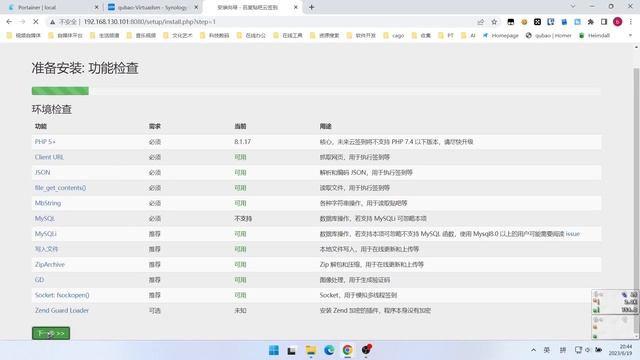
Task: Expand the first bookmark folder on the bar
Action: [x=24, y=36]
